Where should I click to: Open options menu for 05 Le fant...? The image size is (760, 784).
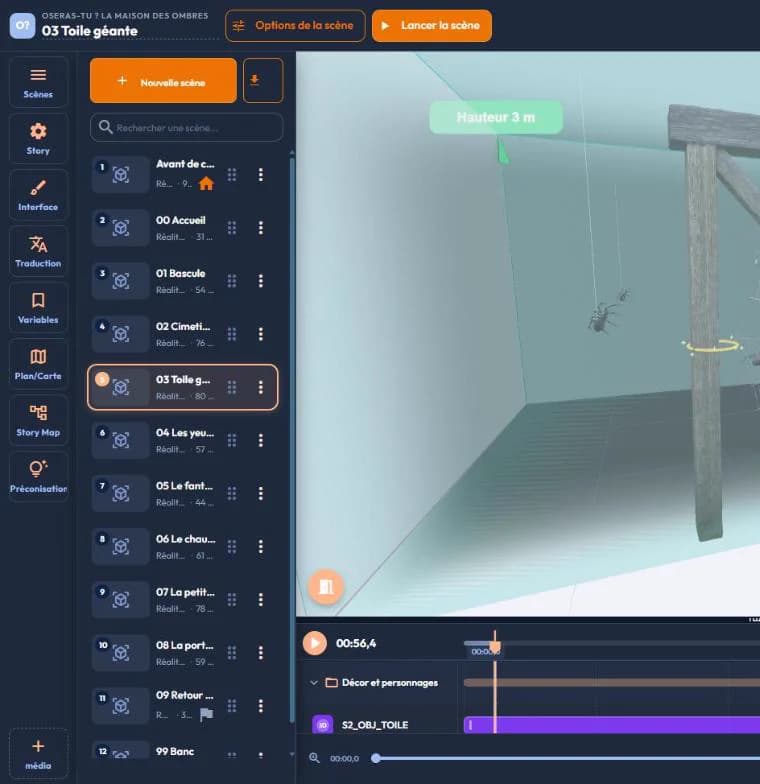tap(260, 494)
